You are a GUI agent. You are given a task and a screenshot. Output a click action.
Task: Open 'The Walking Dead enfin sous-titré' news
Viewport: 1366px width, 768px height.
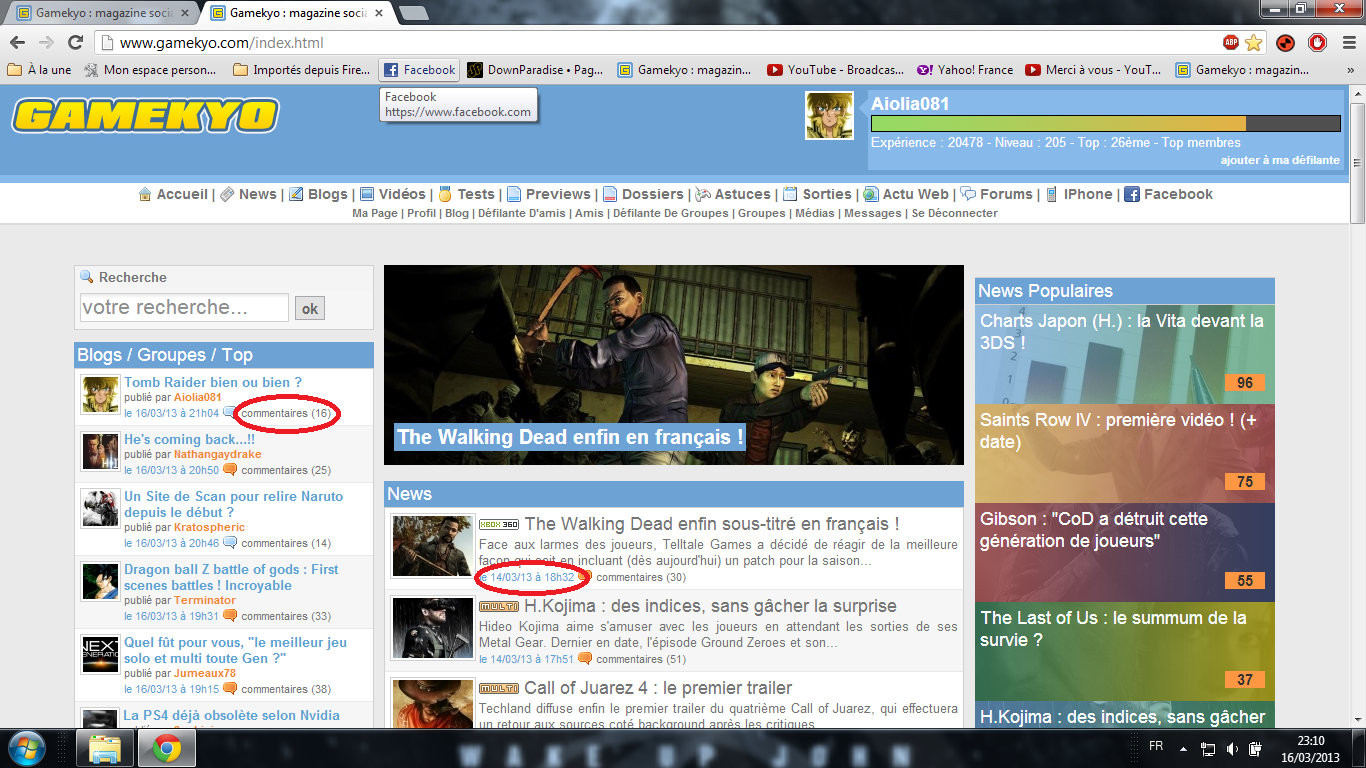click(712, 523)
